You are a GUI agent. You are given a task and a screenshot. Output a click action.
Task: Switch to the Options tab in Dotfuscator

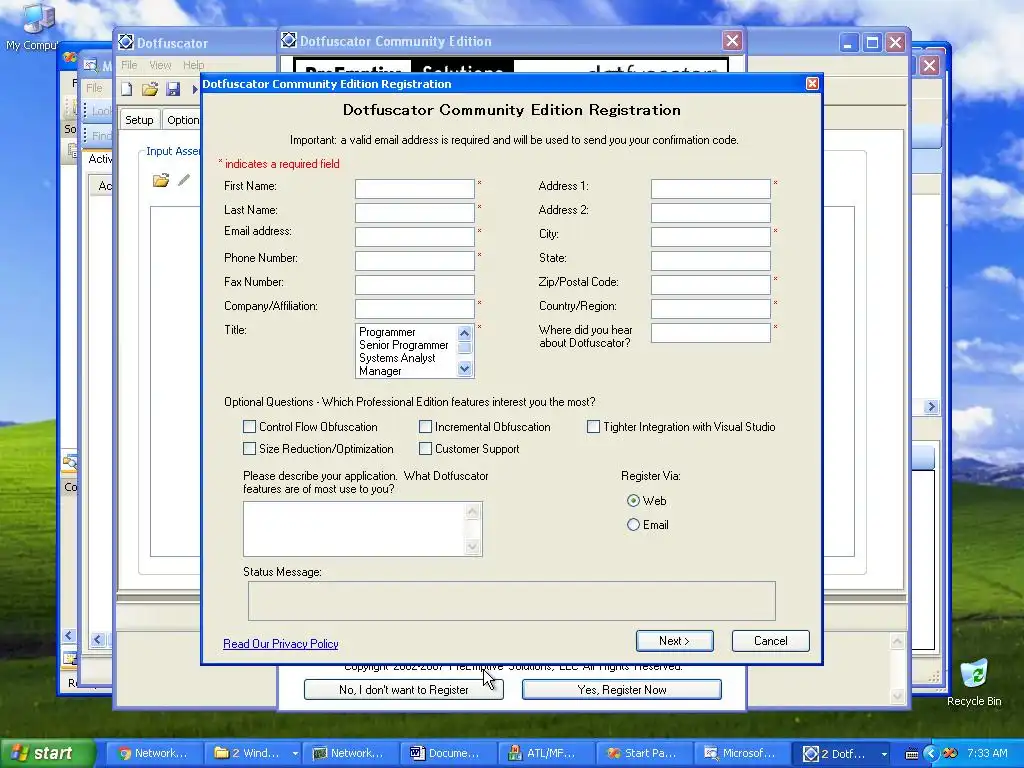(x=182, y=120)
